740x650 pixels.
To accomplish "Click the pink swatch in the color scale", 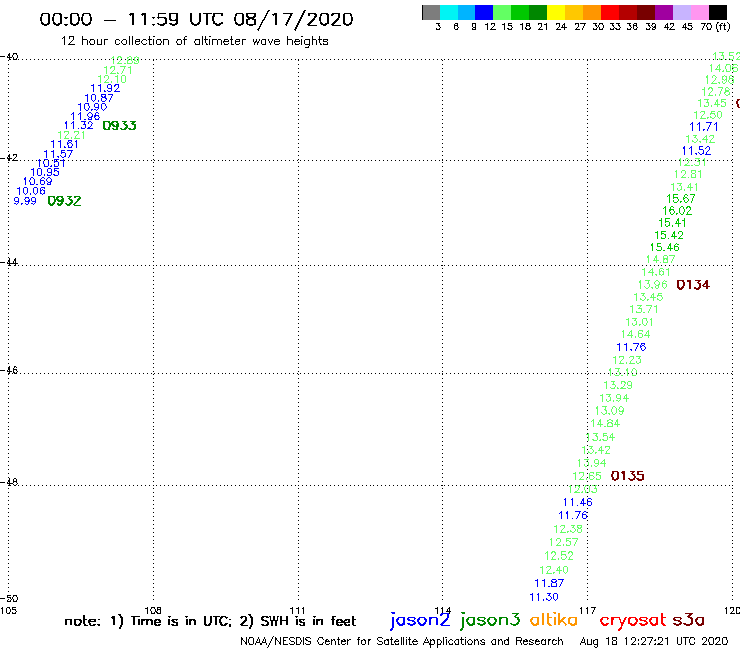I will [x=699, y=13].
